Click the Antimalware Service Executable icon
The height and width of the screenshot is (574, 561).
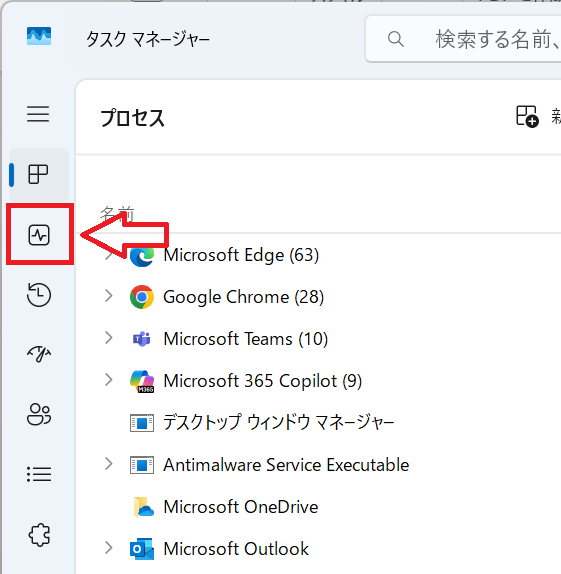click(142, 465)
